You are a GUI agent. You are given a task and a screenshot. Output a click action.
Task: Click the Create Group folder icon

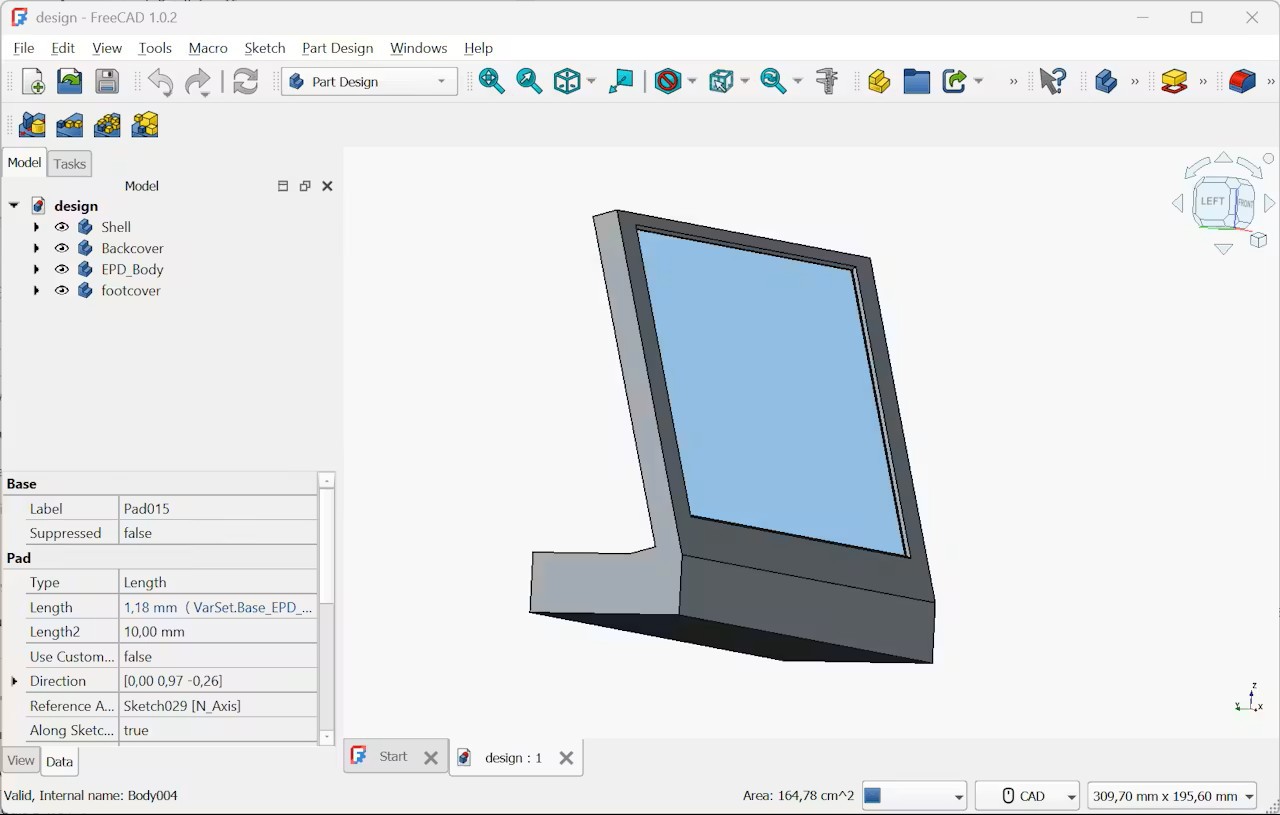click(916, 82)
